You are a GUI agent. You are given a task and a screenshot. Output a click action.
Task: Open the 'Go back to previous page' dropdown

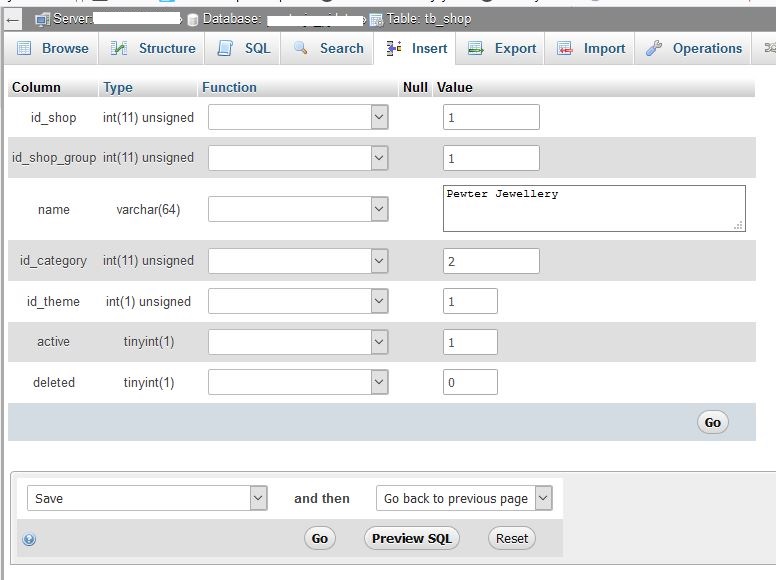pyautogui.click(x=464, y=498)
